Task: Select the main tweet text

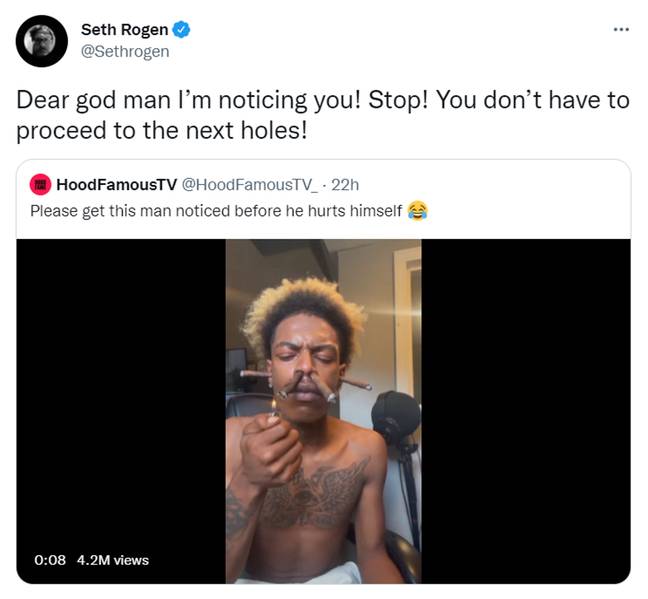Action: [x=323, y=115]
